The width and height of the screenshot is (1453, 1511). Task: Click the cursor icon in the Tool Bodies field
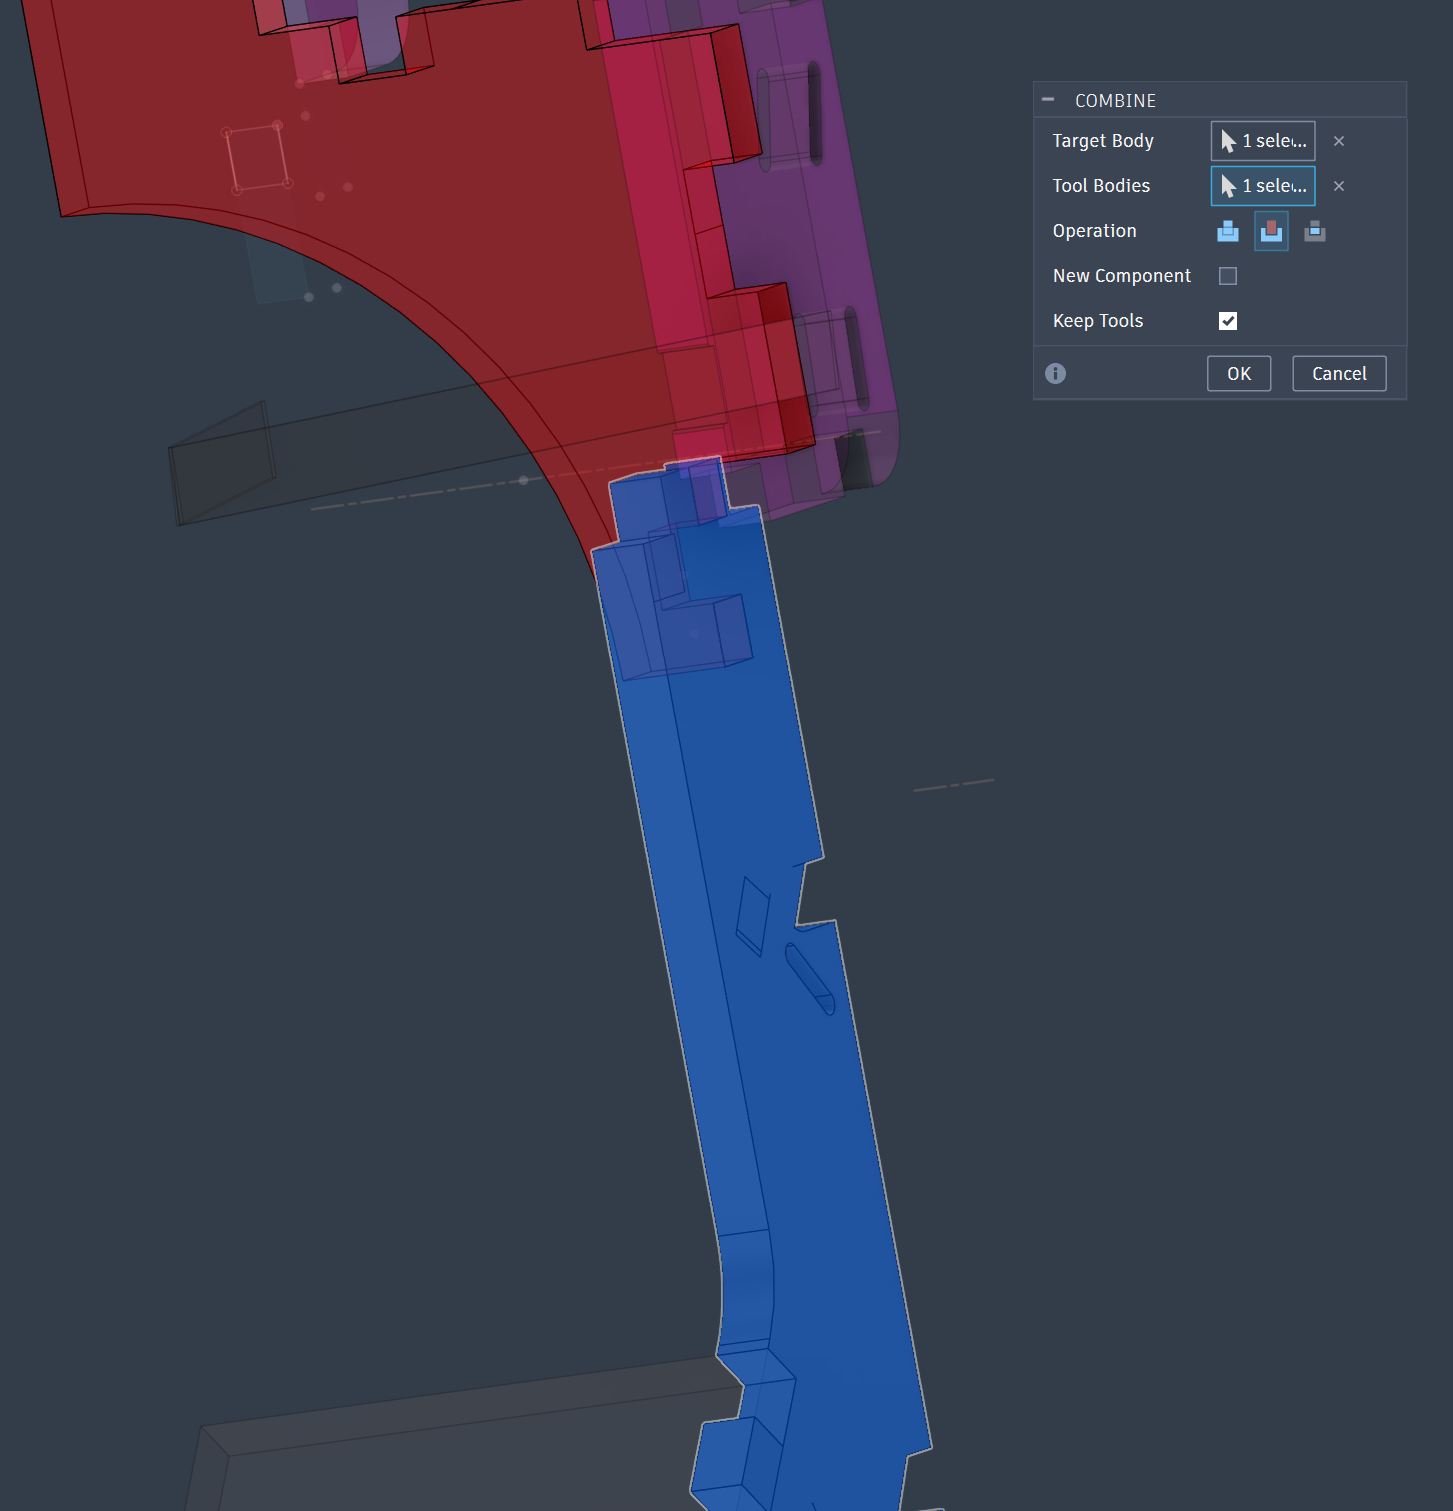(1228, 186)
